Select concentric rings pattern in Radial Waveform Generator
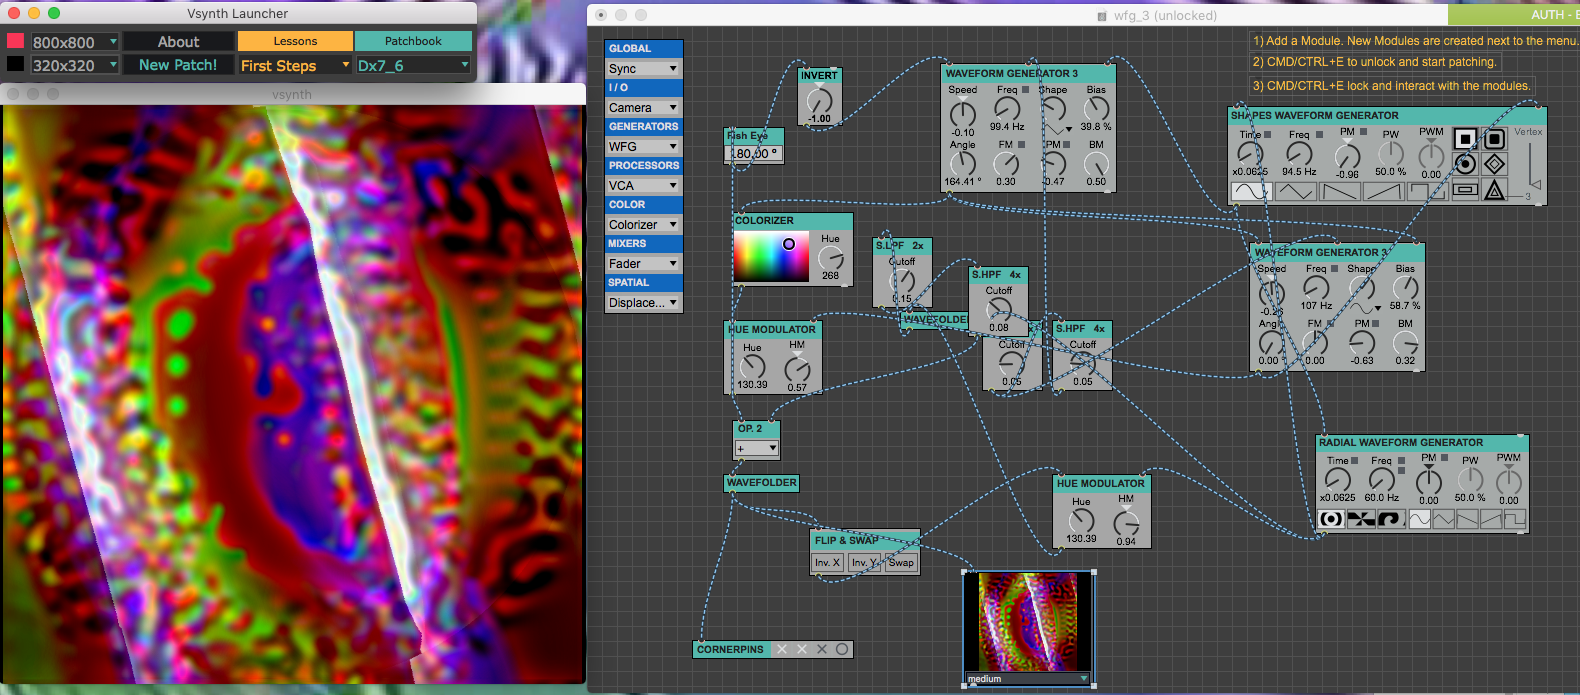 pos(1331,519)
